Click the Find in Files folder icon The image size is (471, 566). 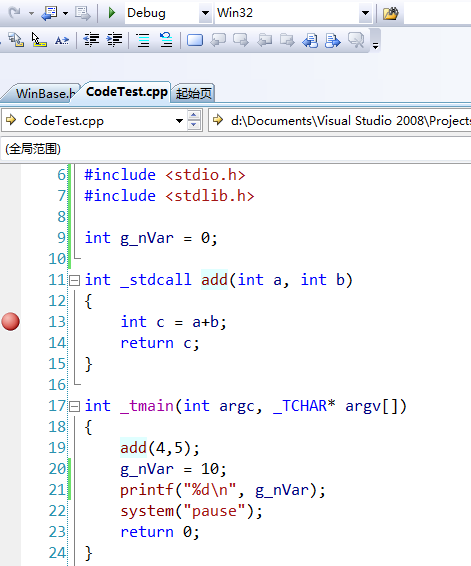coord(391,13)
